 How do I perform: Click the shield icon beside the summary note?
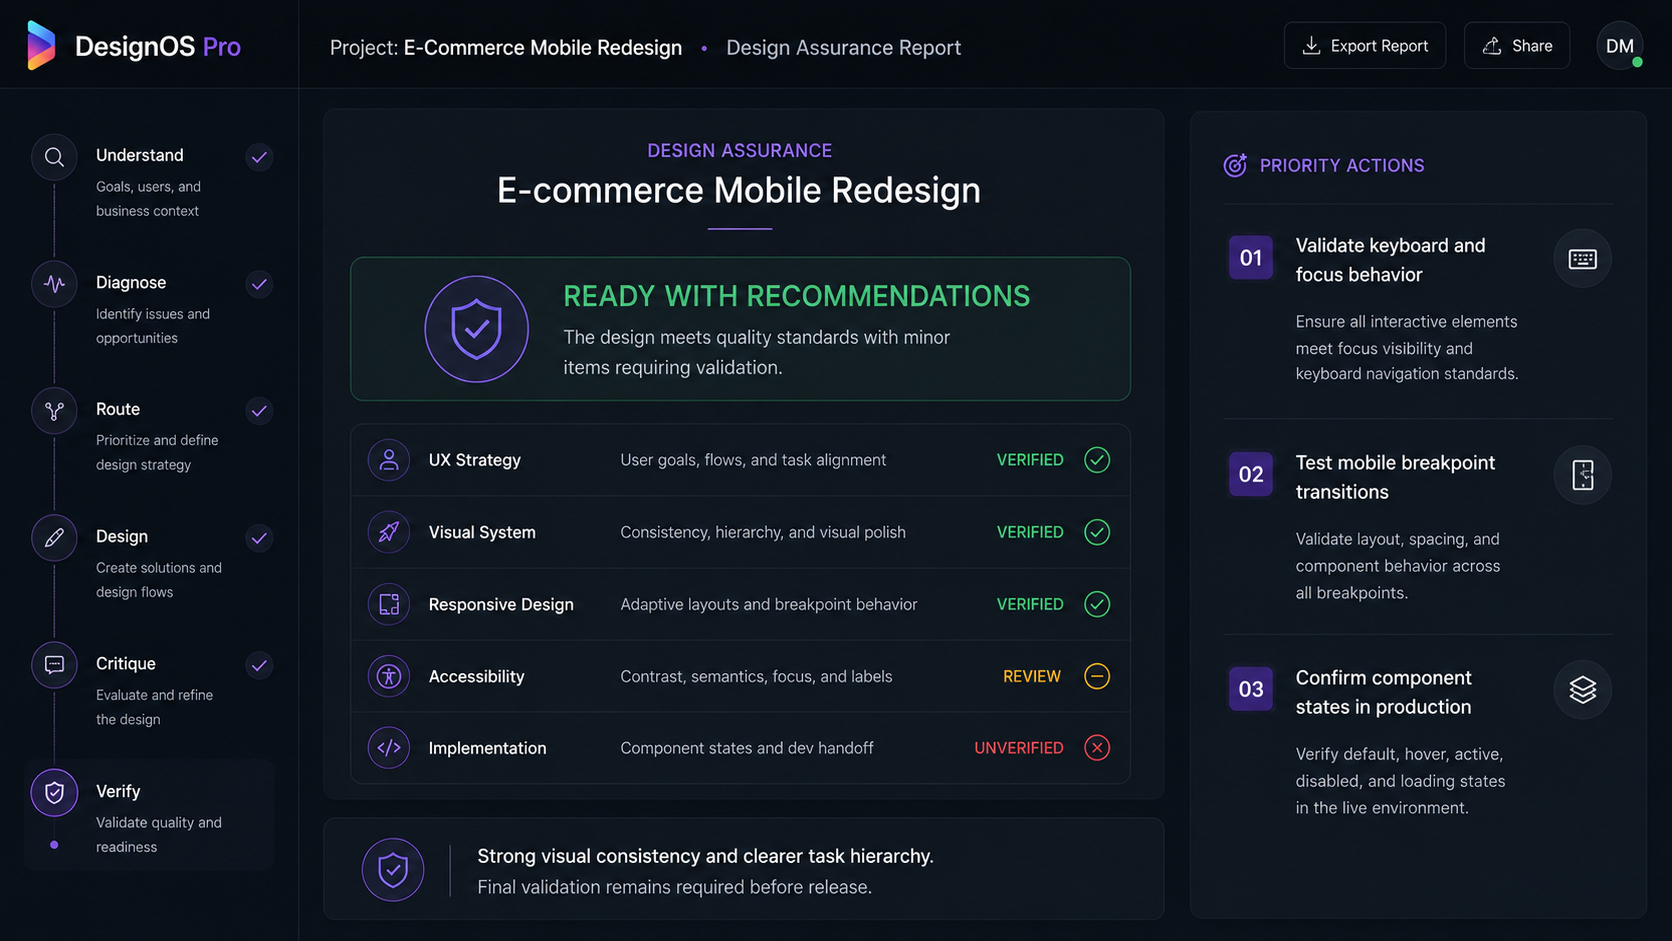(393, 870)
